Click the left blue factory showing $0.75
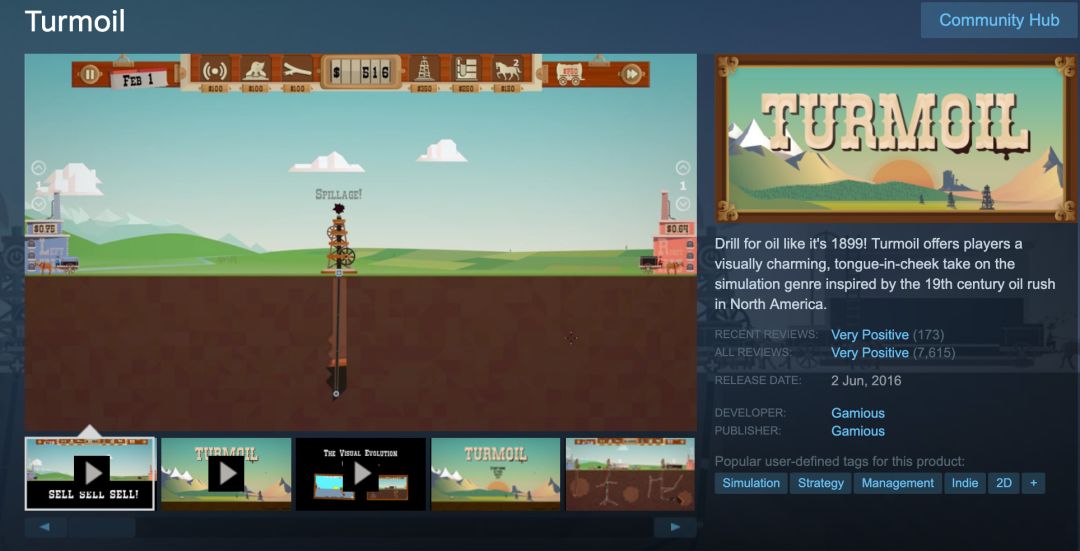Screen dimensions: 1080x551 47,238
